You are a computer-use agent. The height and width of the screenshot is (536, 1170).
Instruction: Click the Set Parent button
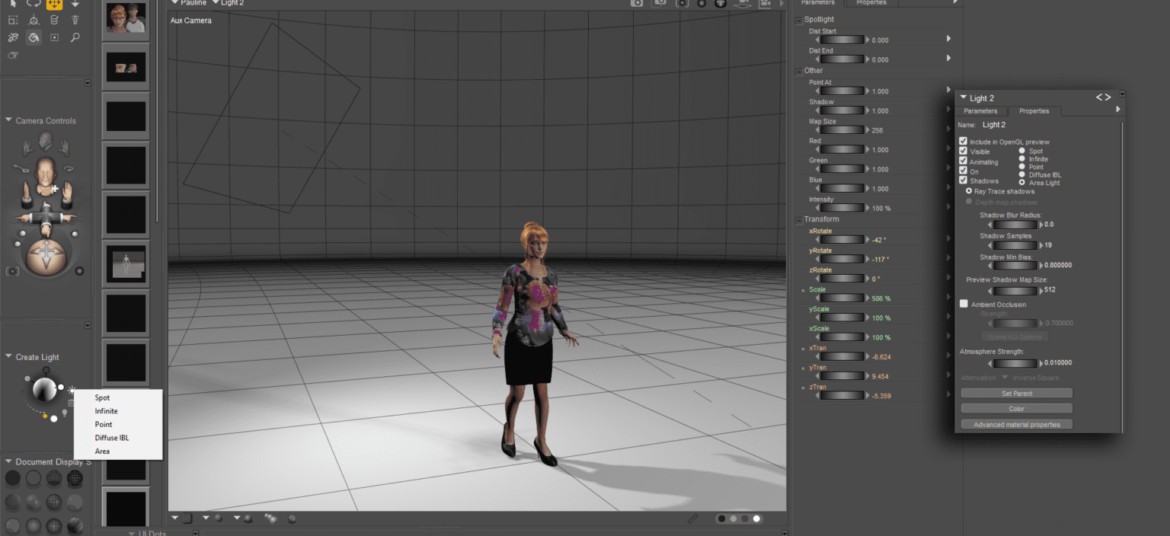[x=1016, y=393]
